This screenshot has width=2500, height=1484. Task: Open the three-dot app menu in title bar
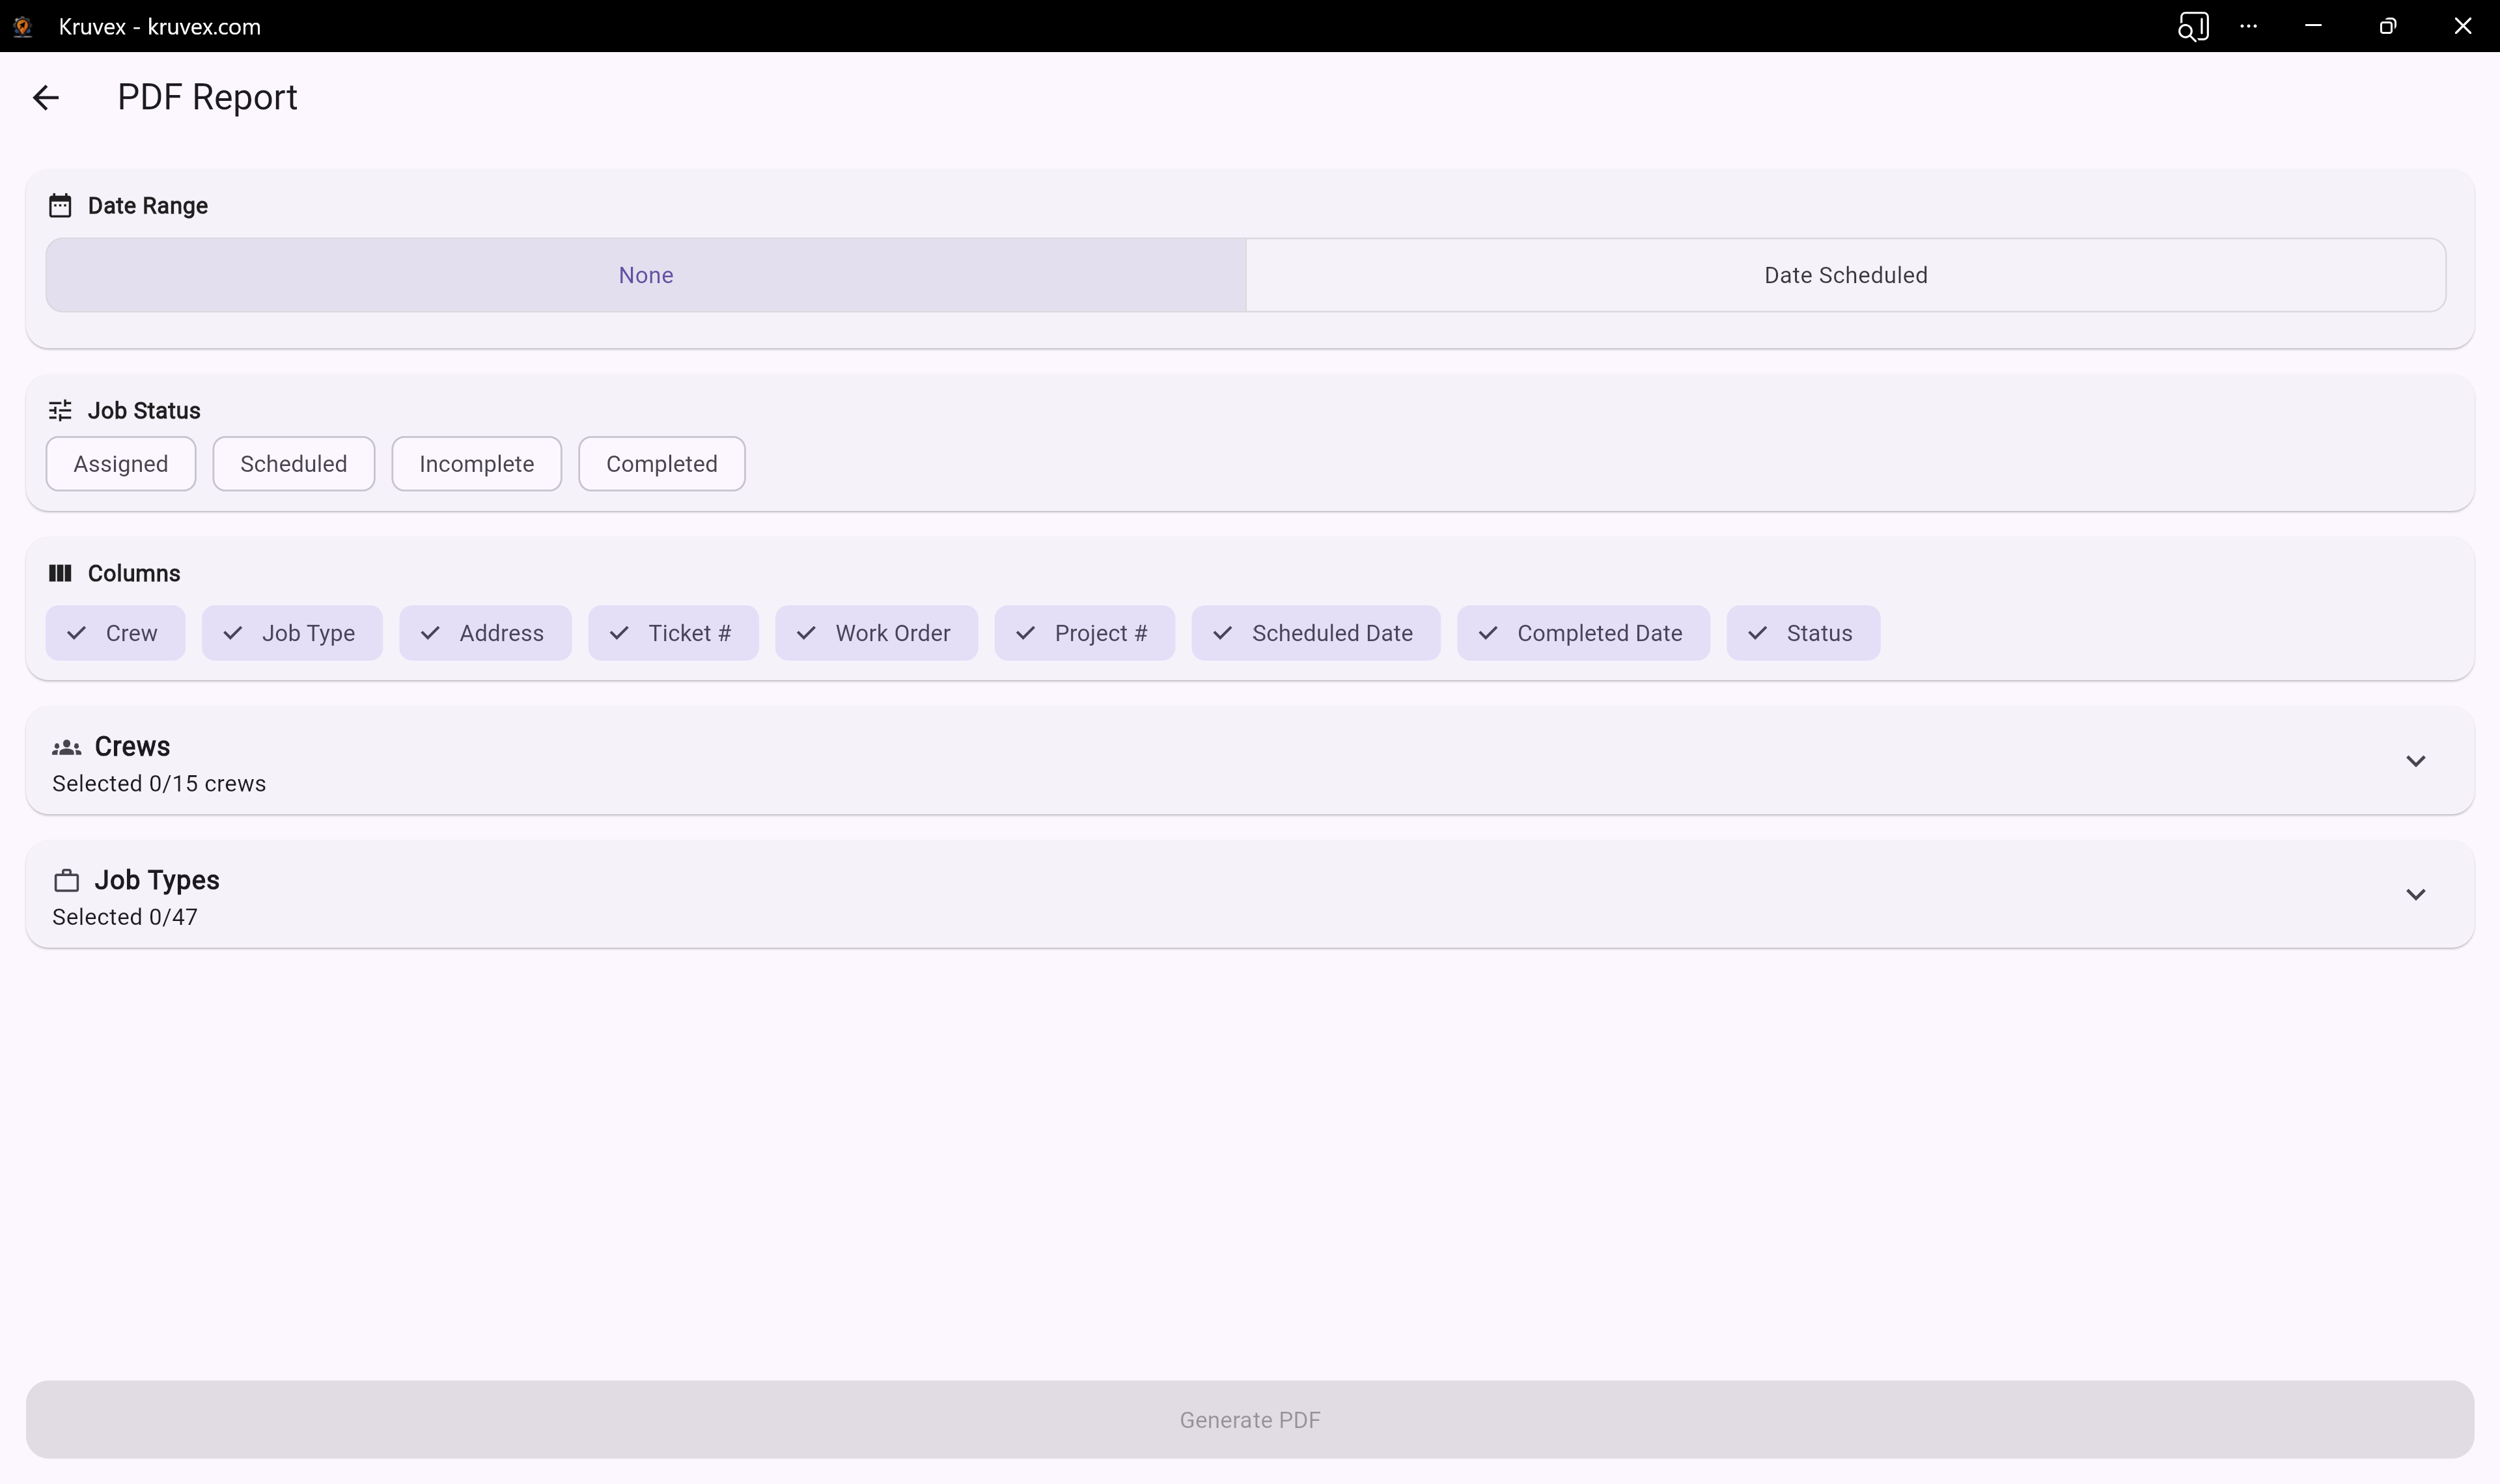coord(2249,27)
